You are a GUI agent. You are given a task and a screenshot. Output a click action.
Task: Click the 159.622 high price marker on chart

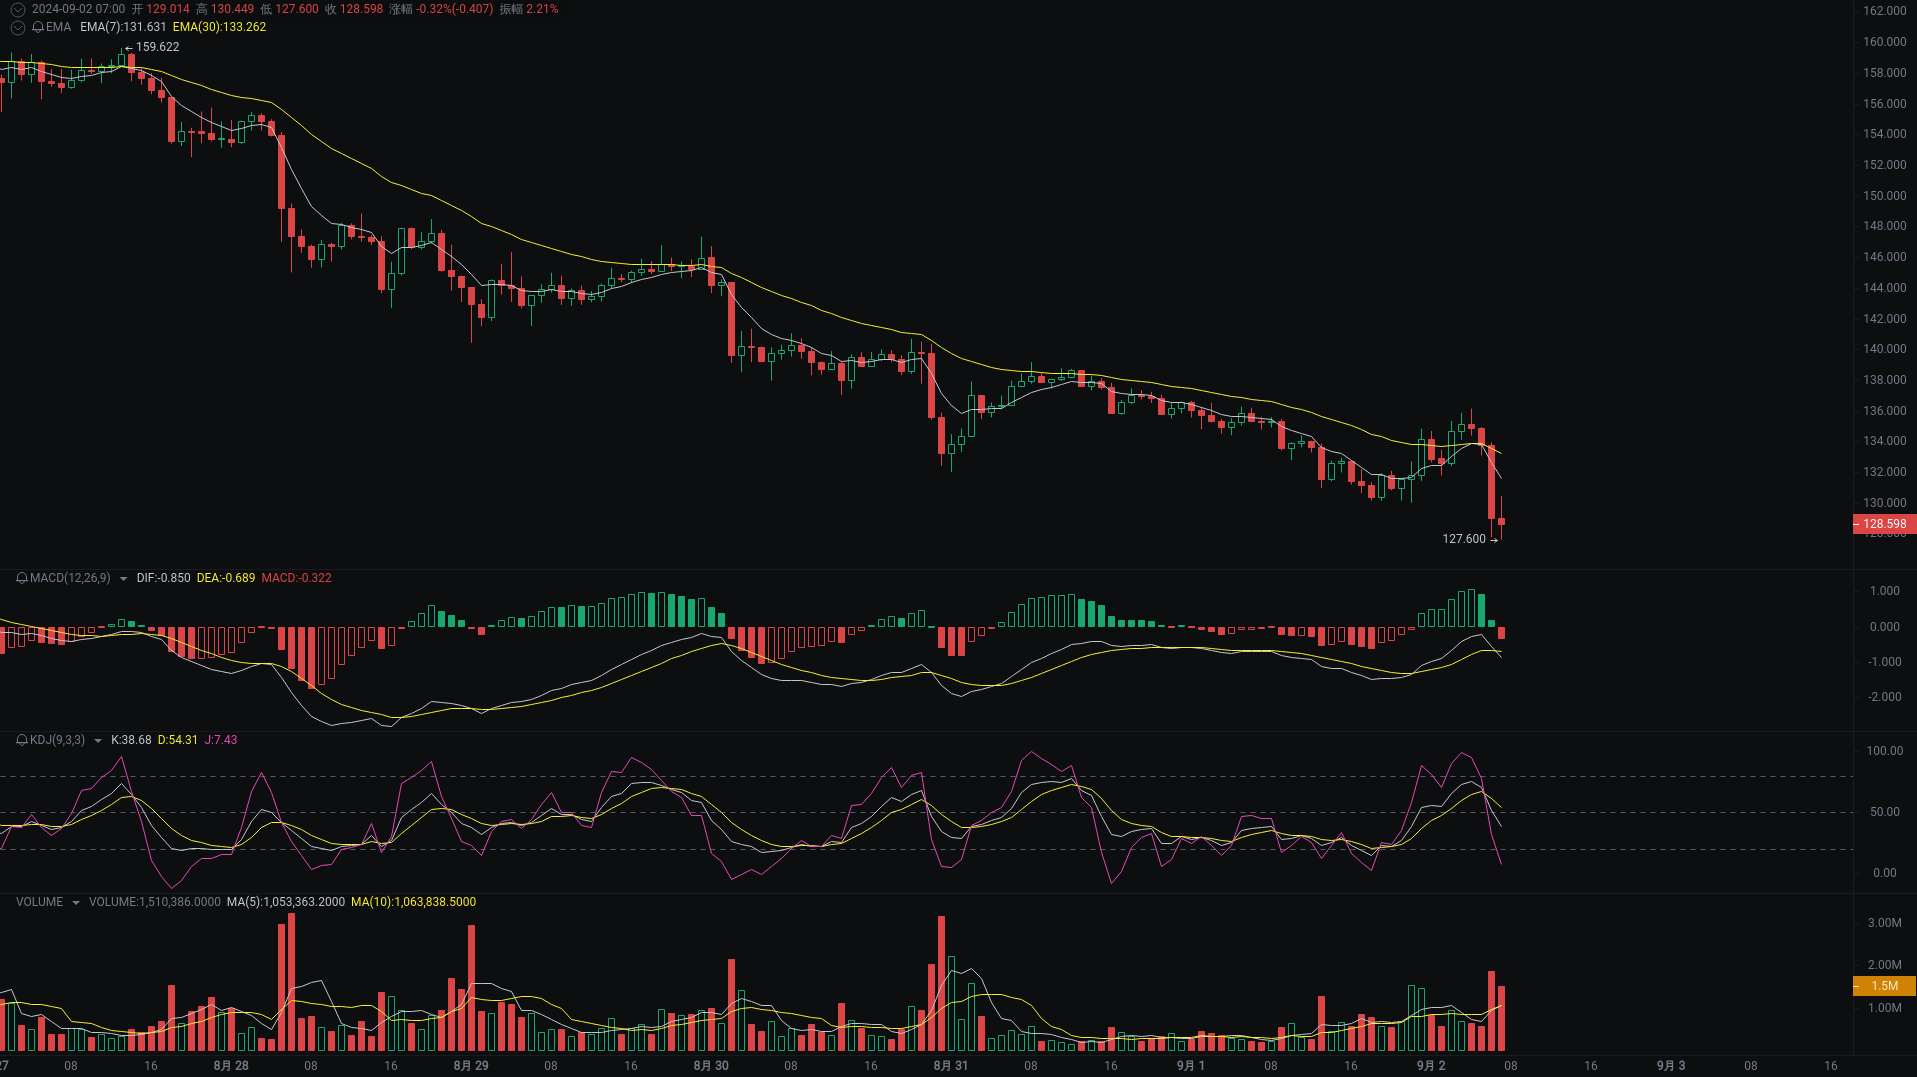158,47
